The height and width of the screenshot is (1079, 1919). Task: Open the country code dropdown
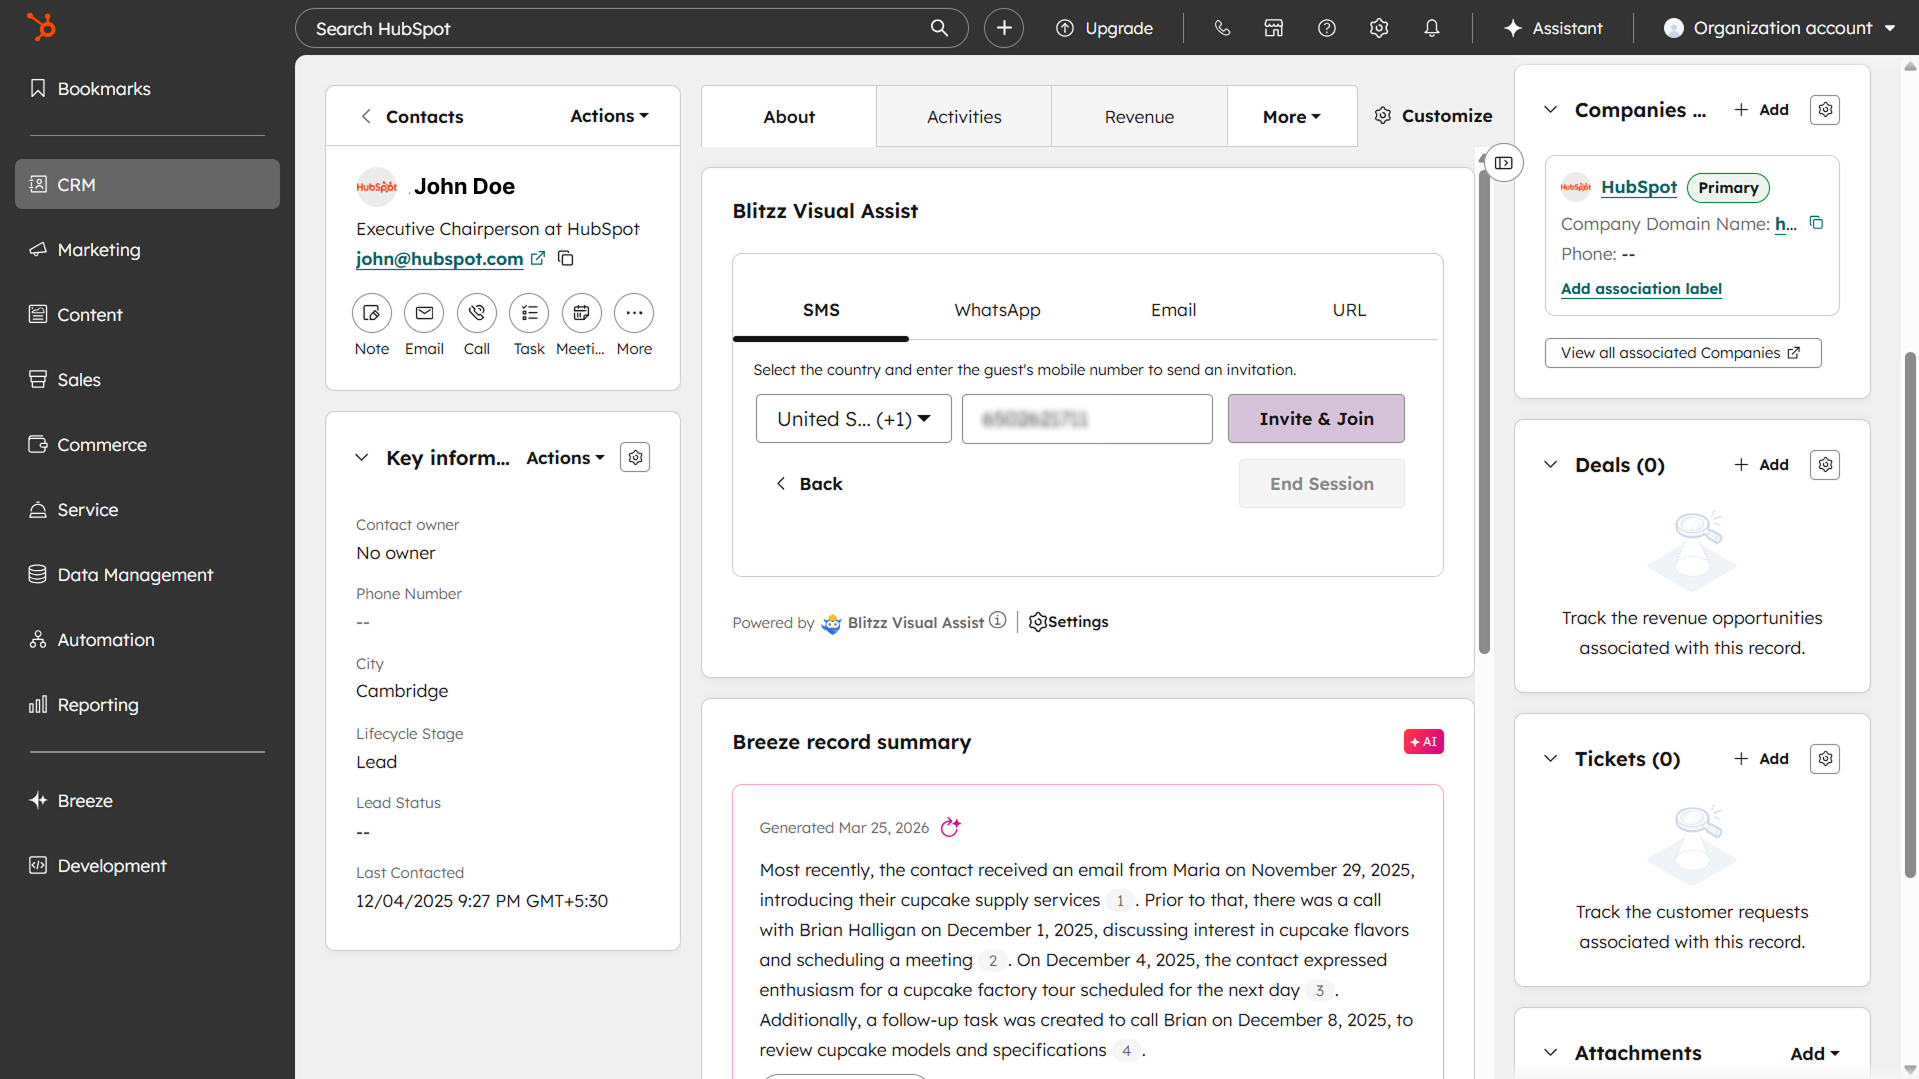tap(854, 419)
